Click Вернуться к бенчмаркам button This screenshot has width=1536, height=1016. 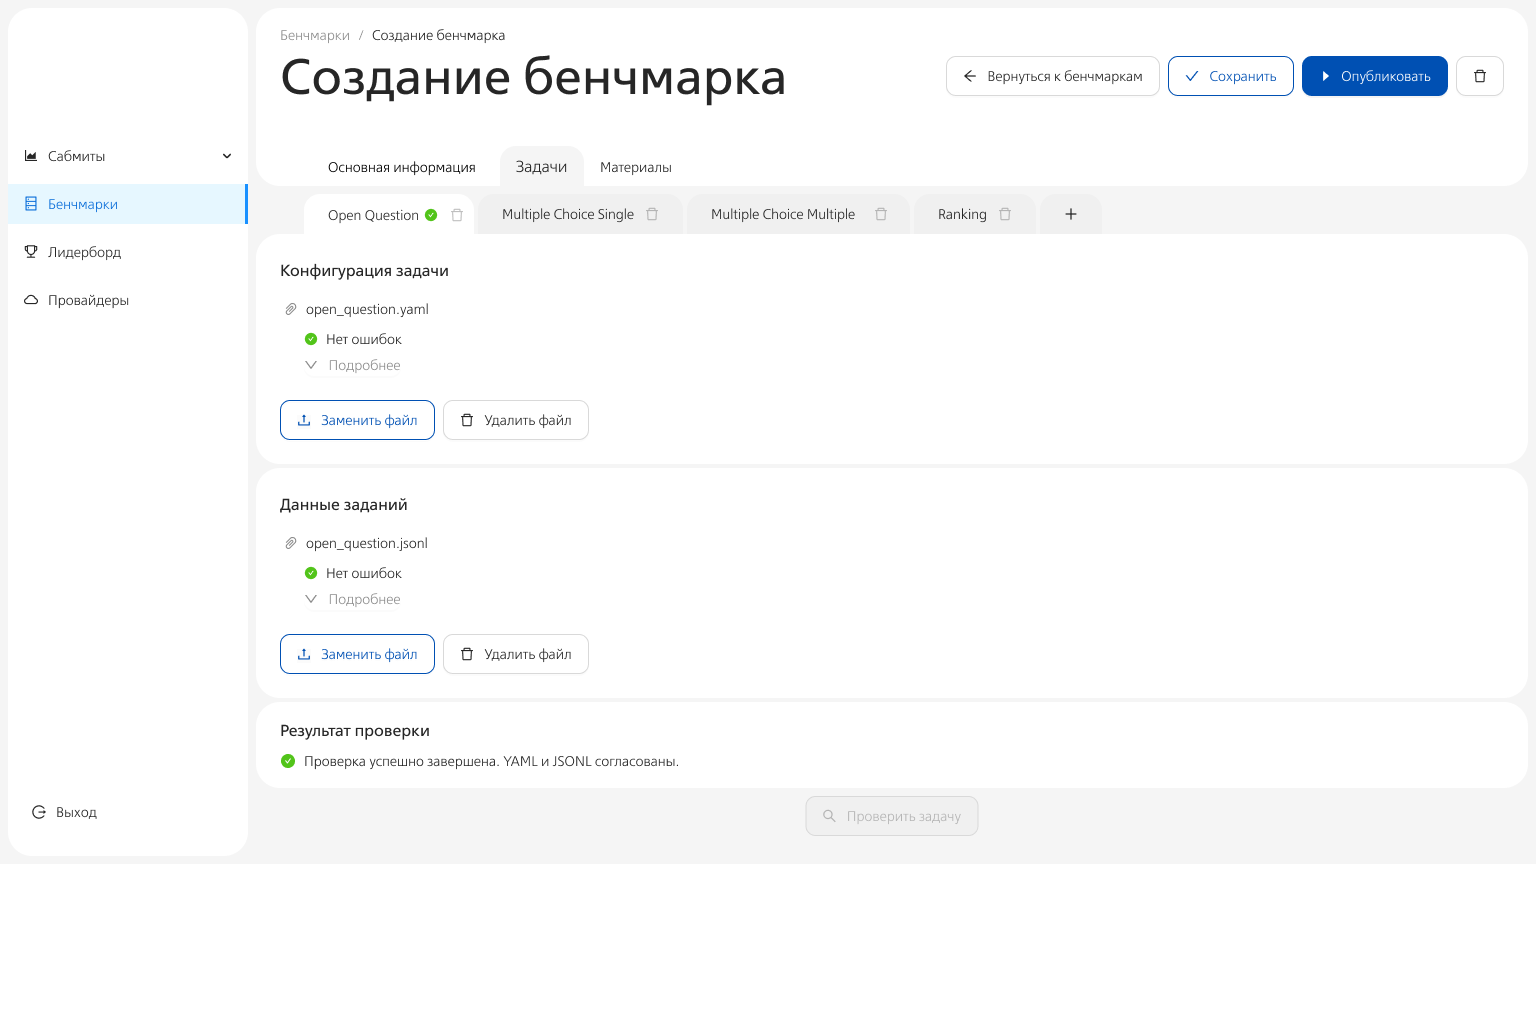[1053, 76]
